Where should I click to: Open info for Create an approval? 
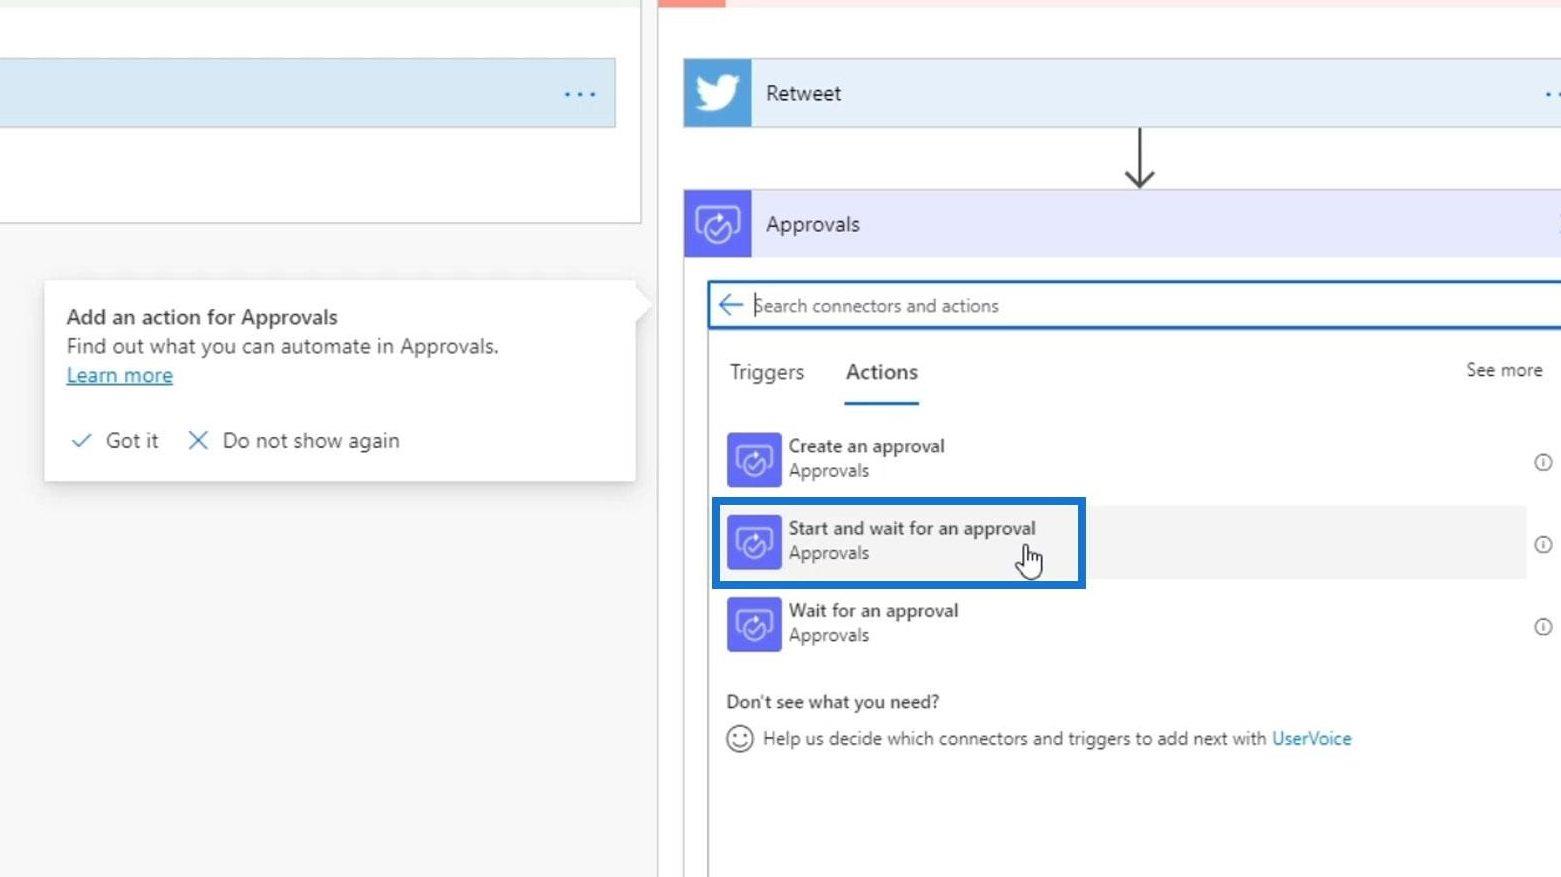click(x=1543, y=462)
